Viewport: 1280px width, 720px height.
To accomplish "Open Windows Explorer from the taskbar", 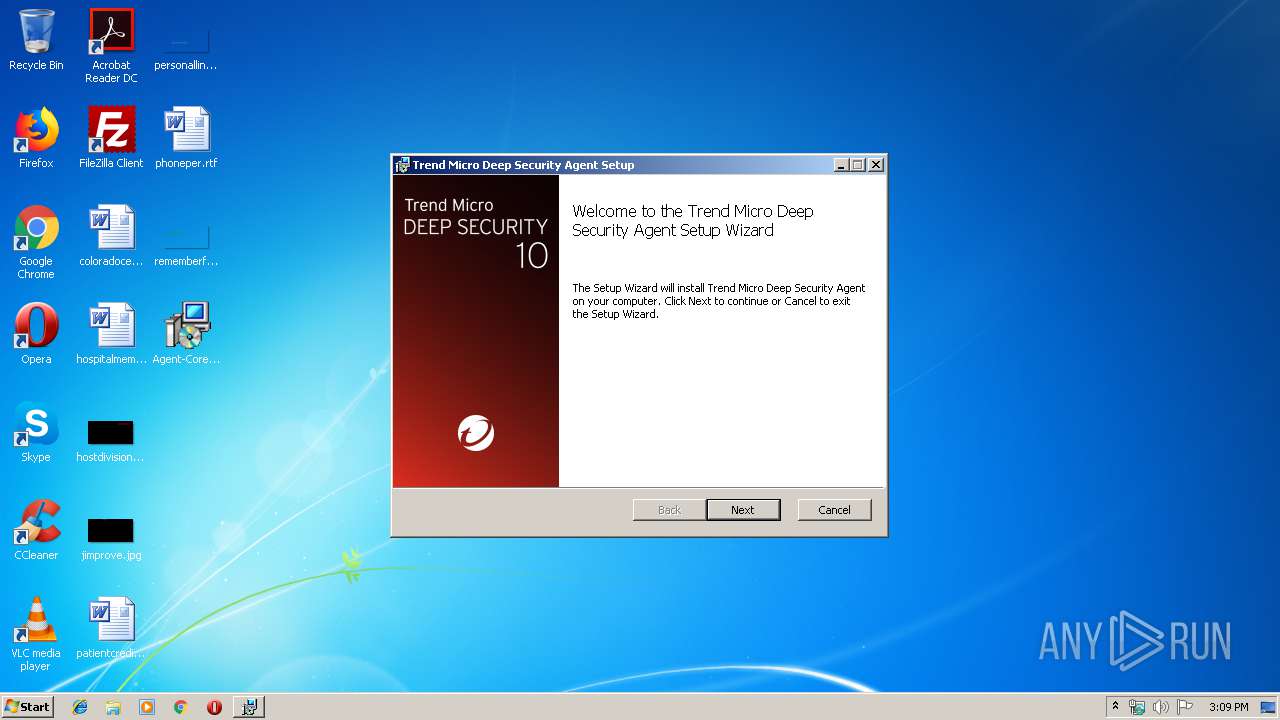I will (x=113, y=707).
